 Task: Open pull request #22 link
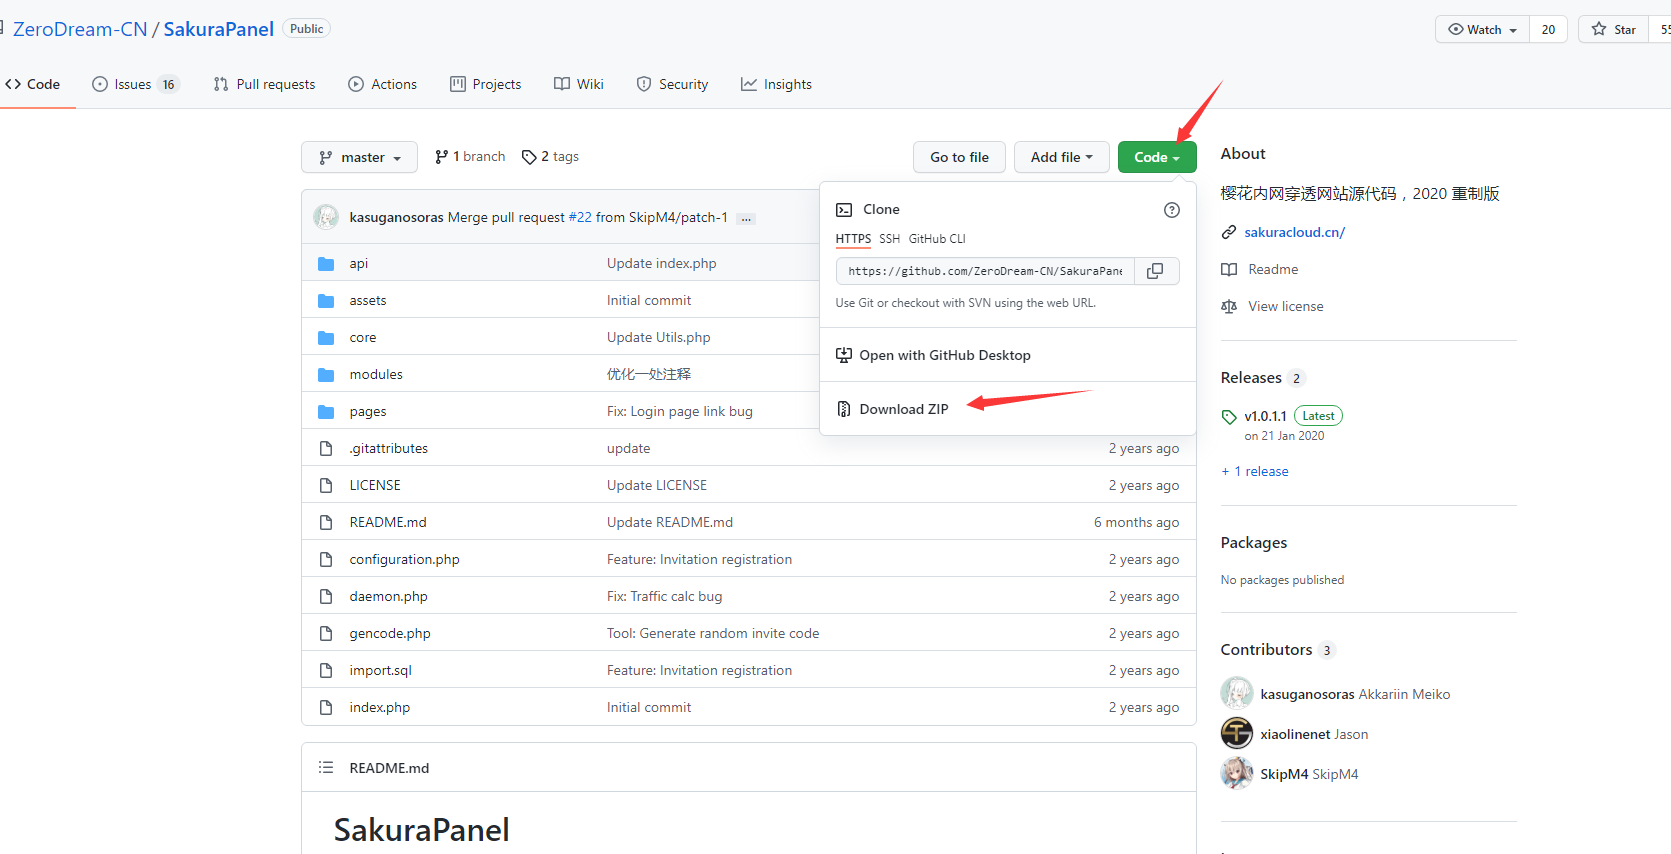(580, 218)
